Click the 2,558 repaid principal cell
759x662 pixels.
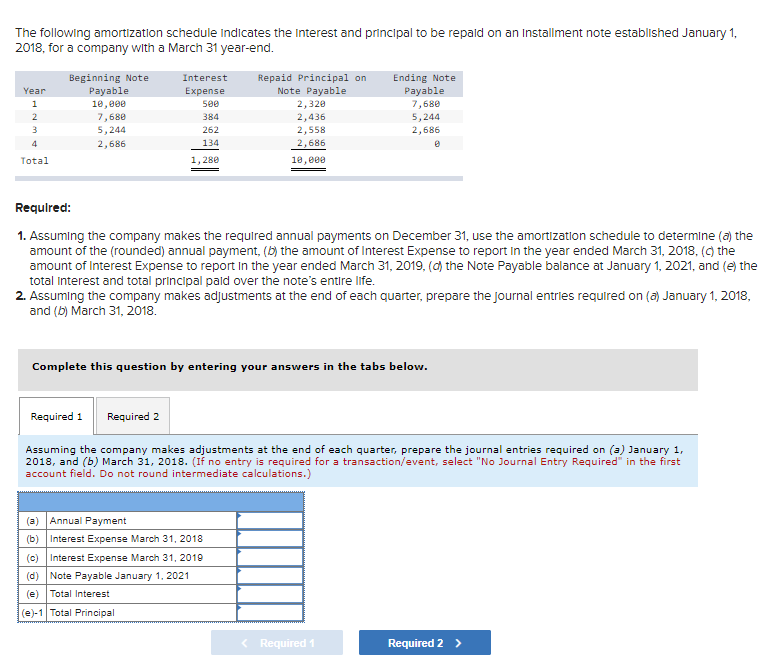311,130
